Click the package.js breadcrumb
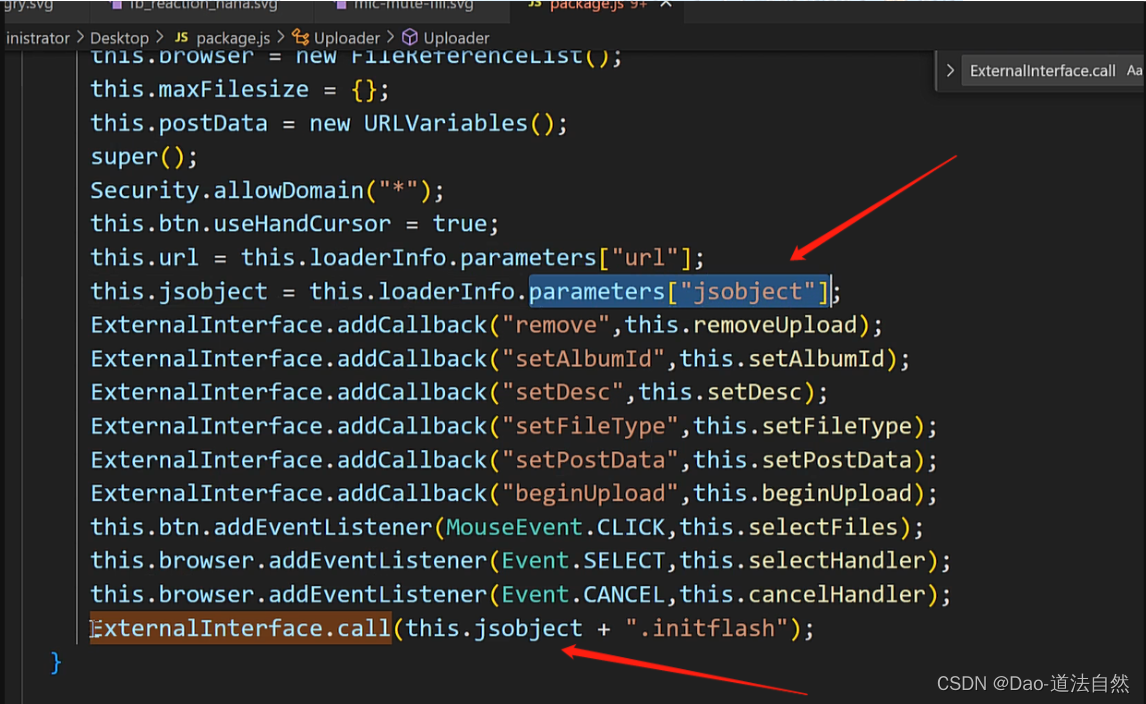 tap(233, 38)
